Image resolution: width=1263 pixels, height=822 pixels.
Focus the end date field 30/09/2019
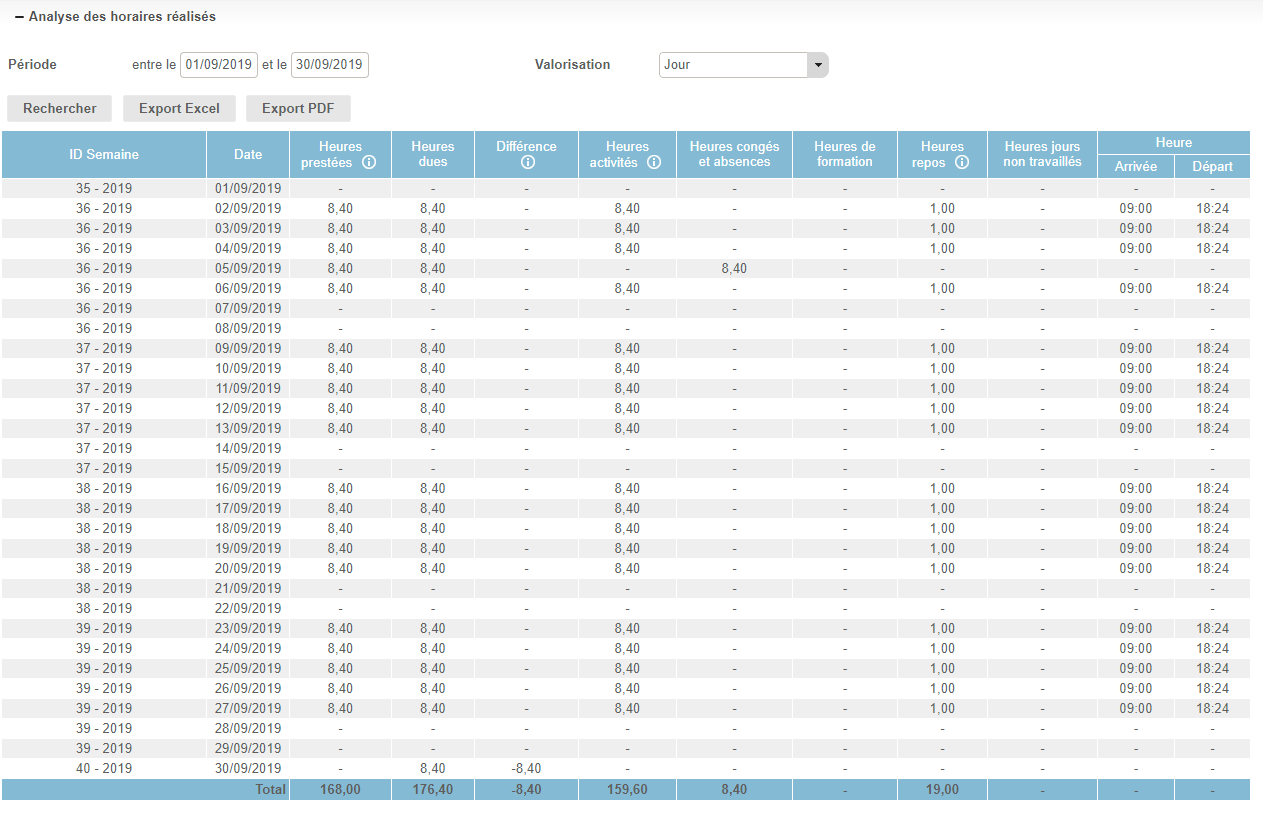pos(330,65)
